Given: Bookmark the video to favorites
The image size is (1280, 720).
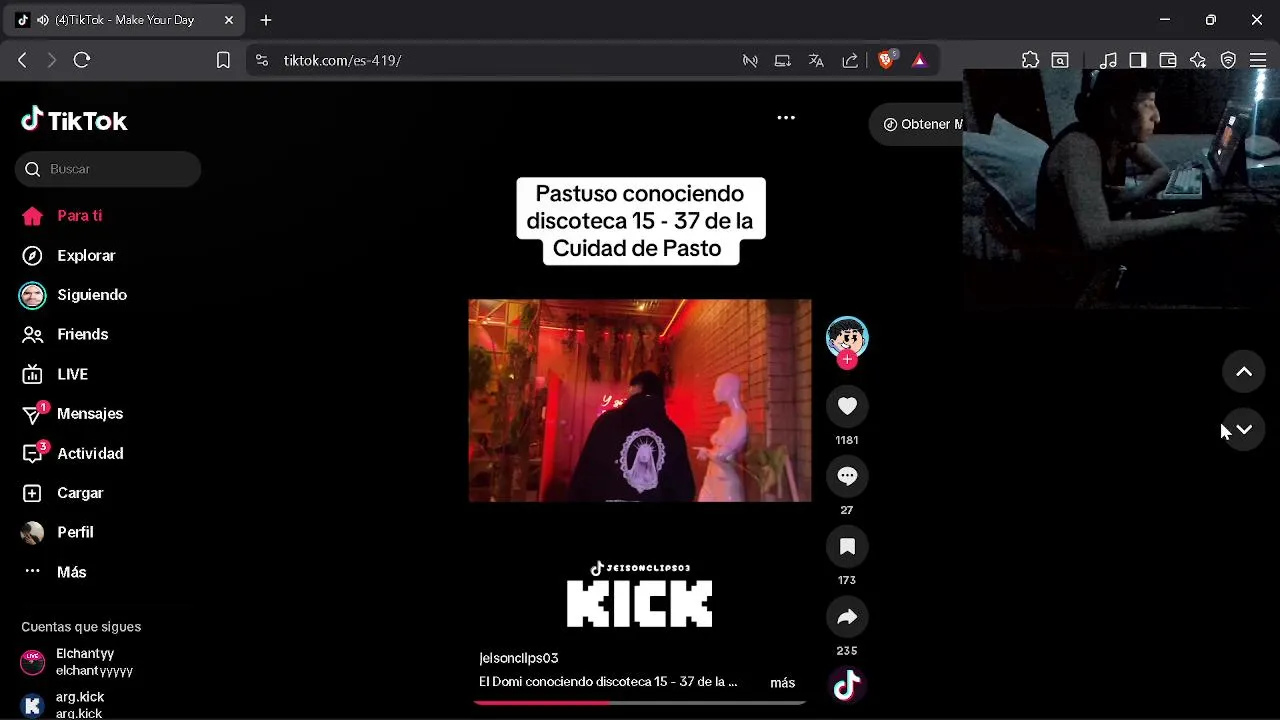Looking at the screenshot, I should [847, 546].
